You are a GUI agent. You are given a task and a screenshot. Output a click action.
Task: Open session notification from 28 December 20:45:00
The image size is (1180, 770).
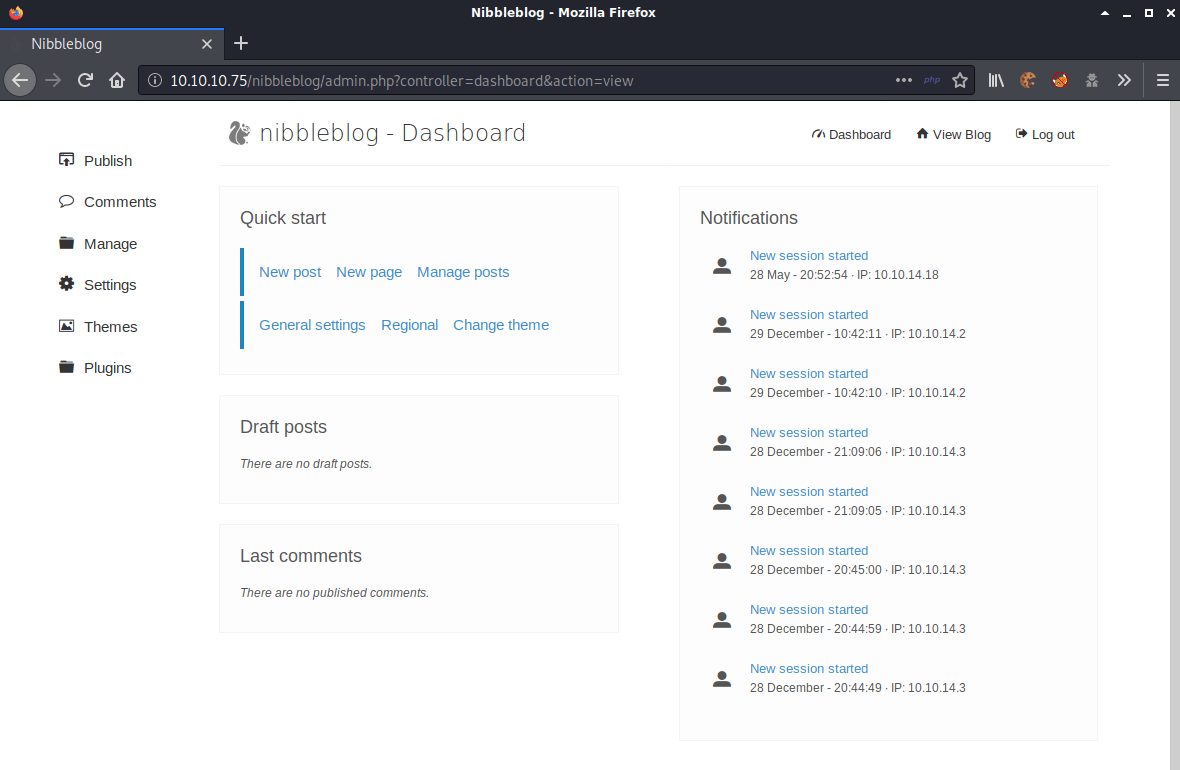[x=808, y=551]
